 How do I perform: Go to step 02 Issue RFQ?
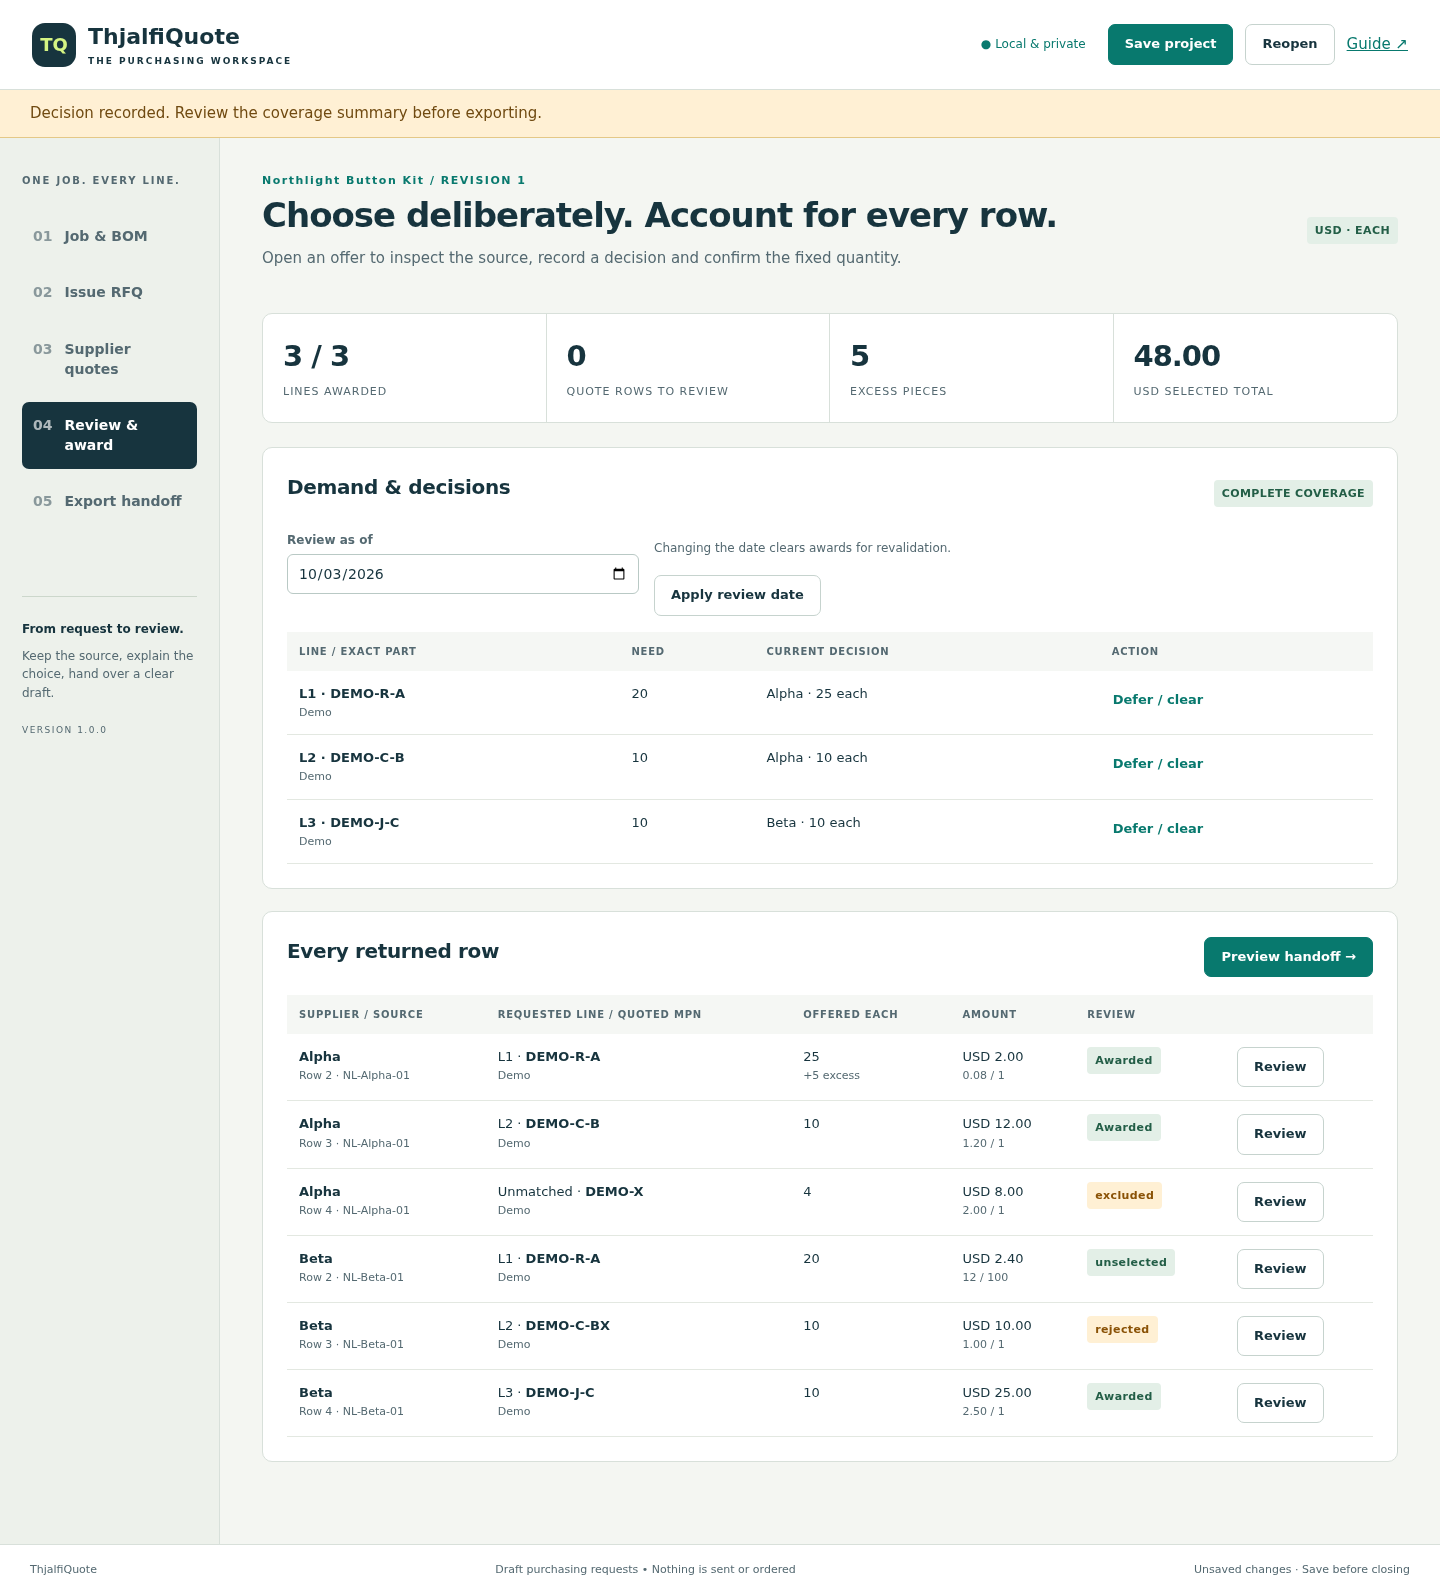point(109,292)
